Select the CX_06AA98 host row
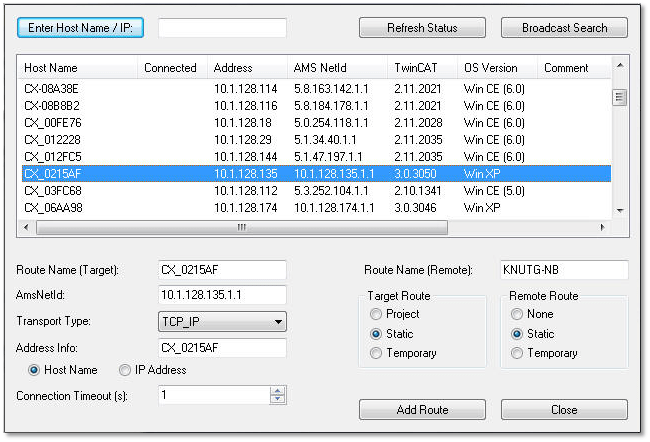 (316, 207)
